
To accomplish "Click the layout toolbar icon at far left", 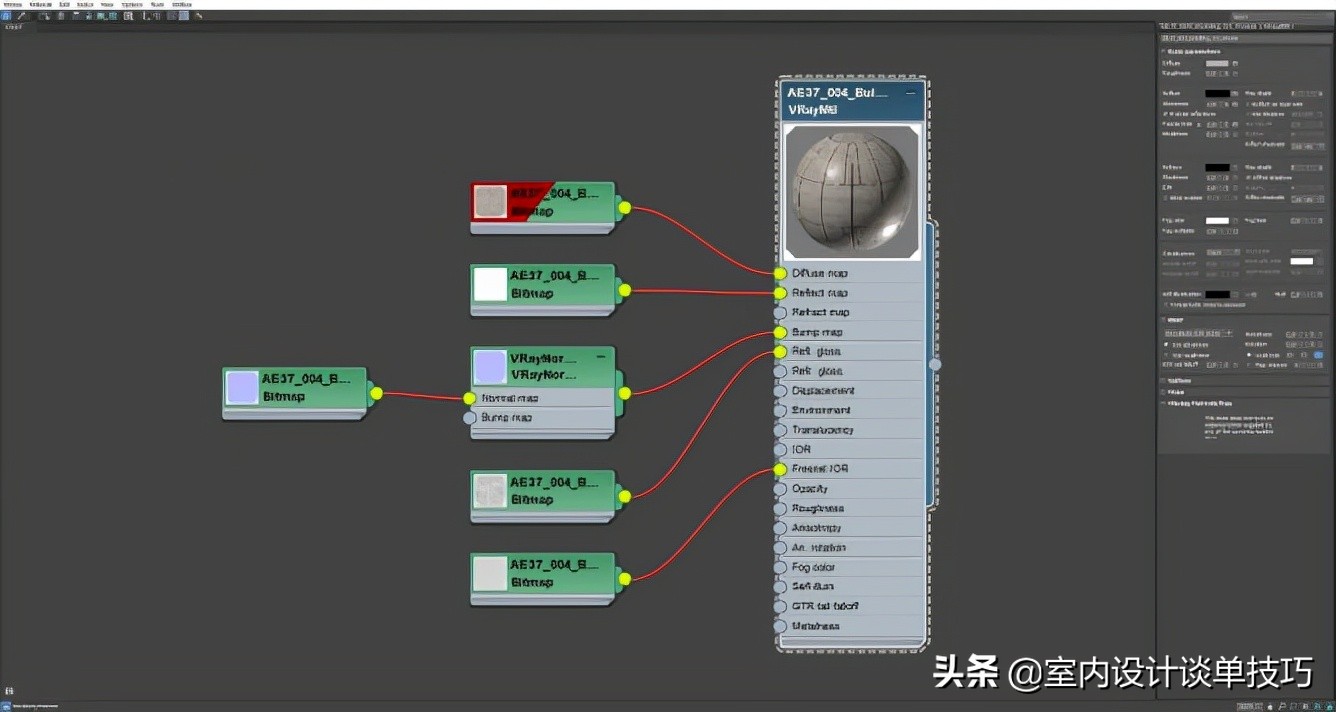I will pyautogui.click(x=6, y=15).
